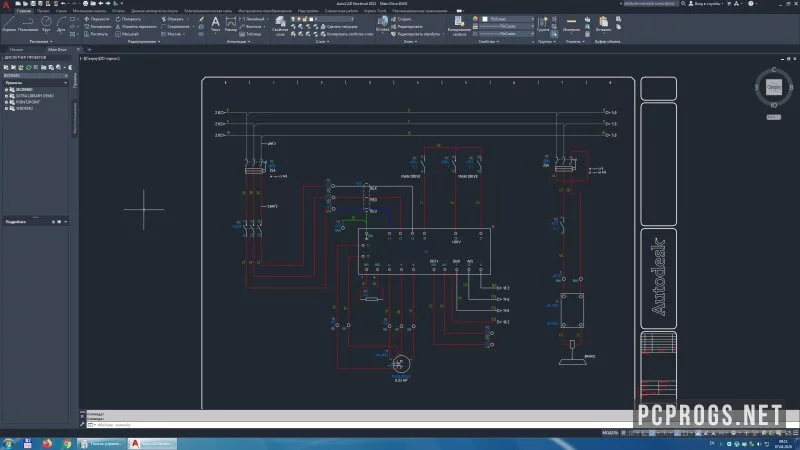Select the Arc (Дуга) tool
The image size is (800, 450).
pos(61,23)
